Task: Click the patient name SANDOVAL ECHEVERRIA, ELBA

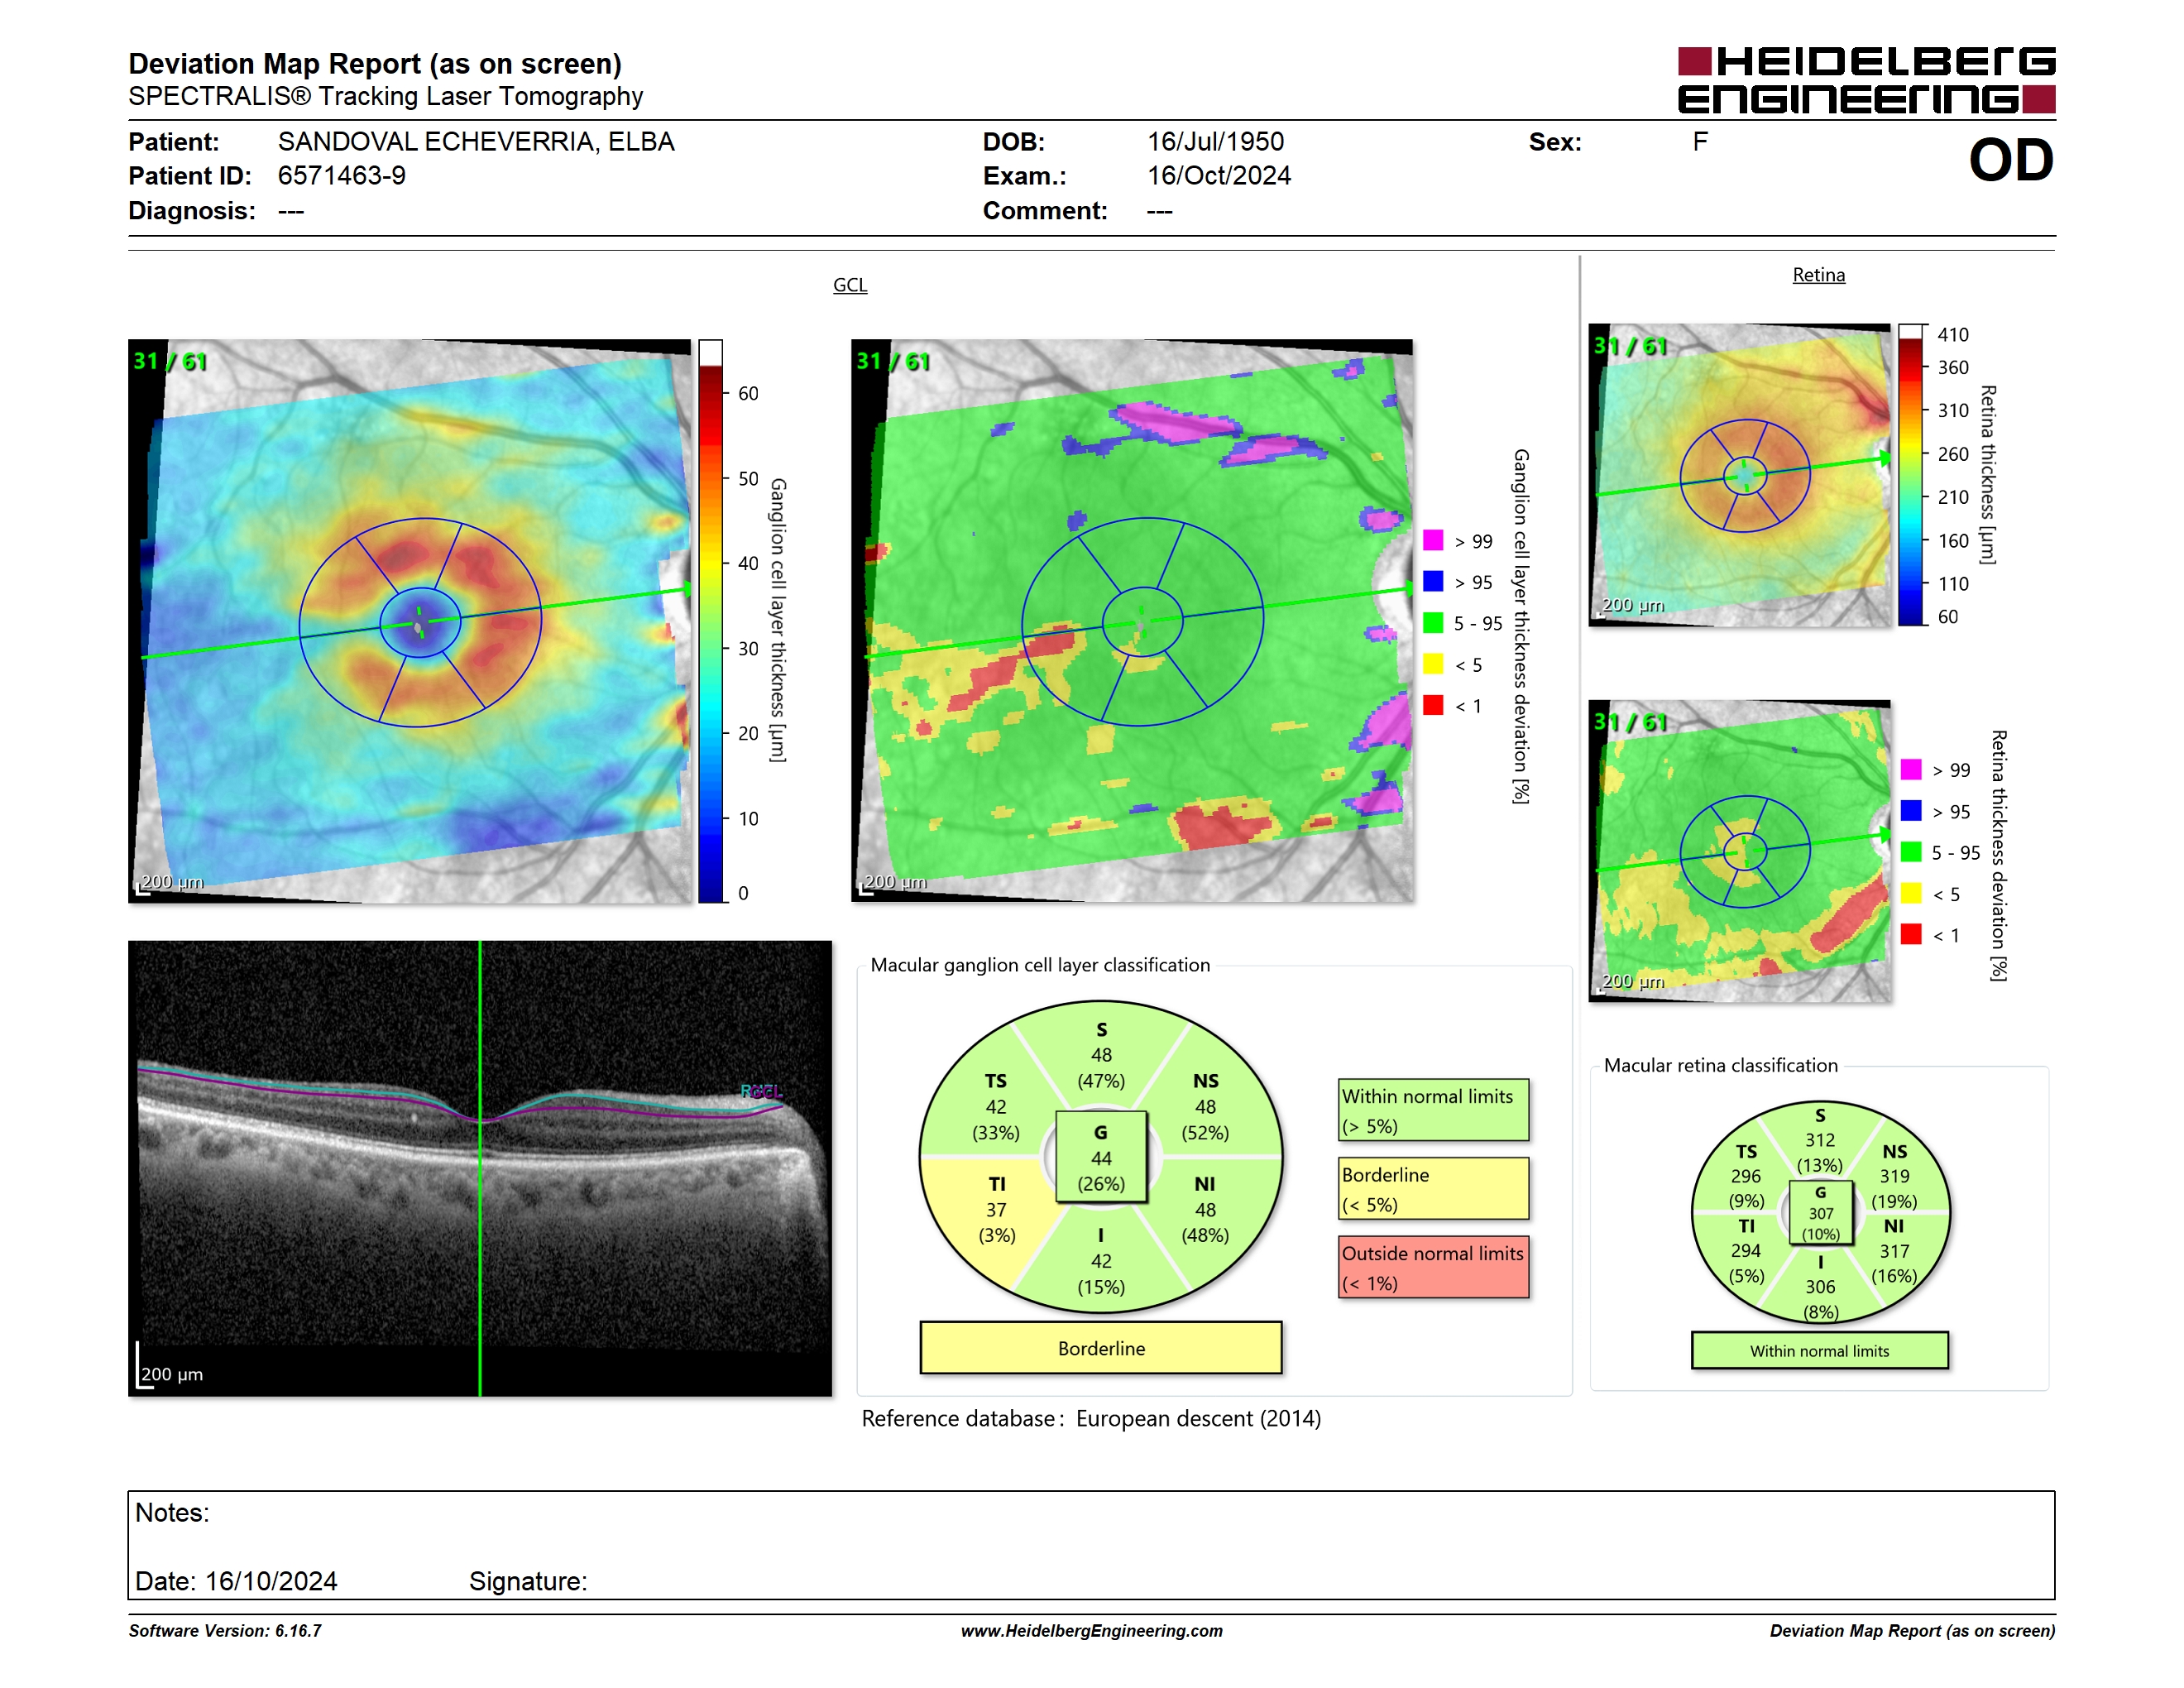Action: 476,142
